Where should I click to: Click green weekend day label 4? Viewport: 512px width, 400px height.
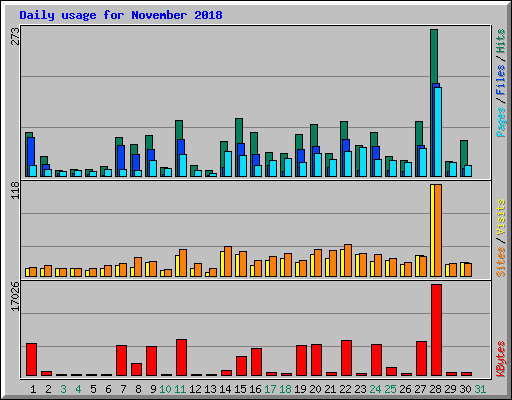78,389
